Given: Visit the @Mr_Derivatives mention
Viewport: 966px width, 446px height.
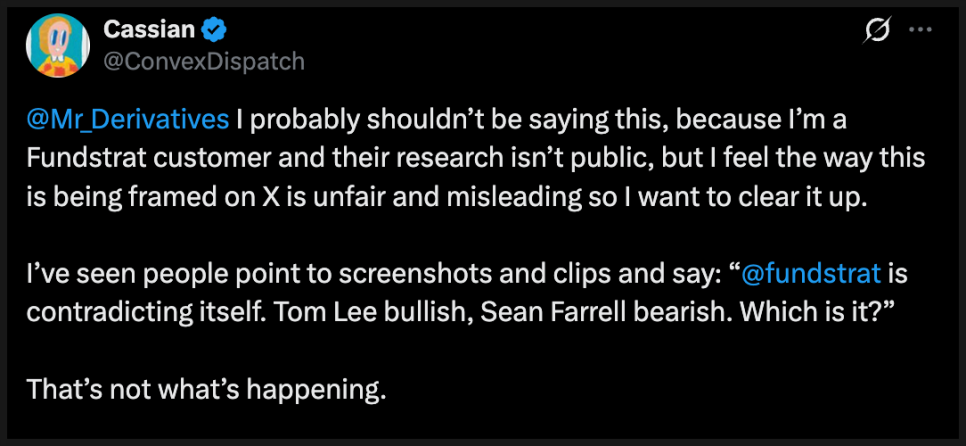Looking at the screenshot, I should [128, 120].
